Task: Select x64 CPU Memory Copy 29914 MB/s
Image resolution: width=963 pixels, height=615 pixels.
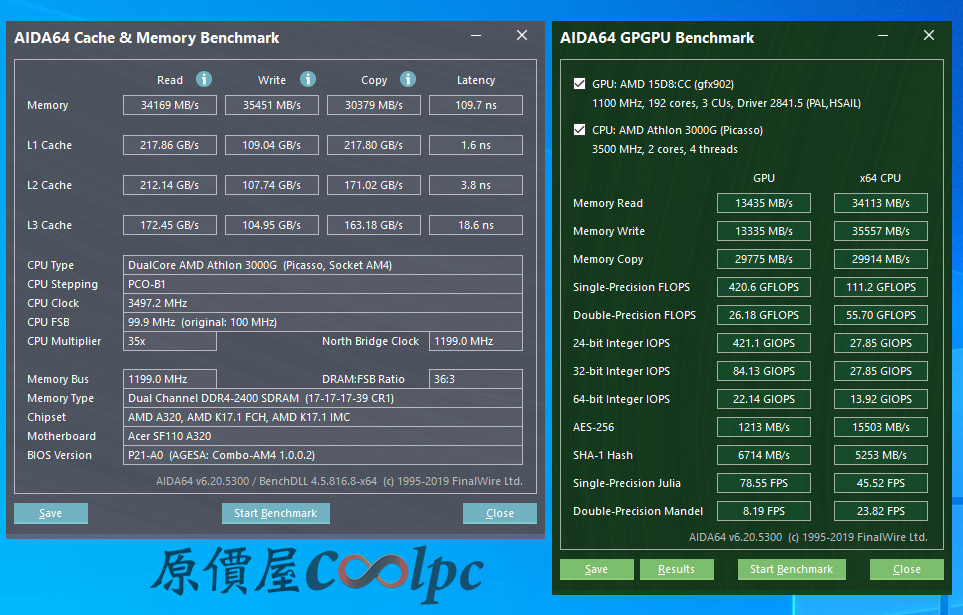Action: point(881,259)
